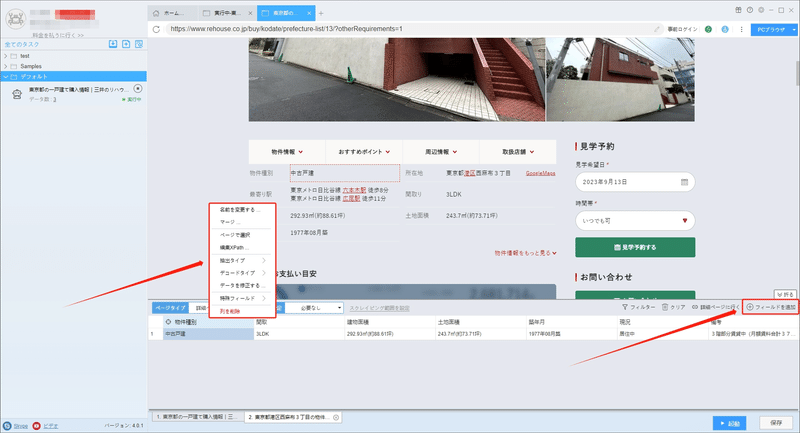The height and width of the screenshot is (433, 800).
Task: Click the 折る collapse panel button
Action: [785, 294]
